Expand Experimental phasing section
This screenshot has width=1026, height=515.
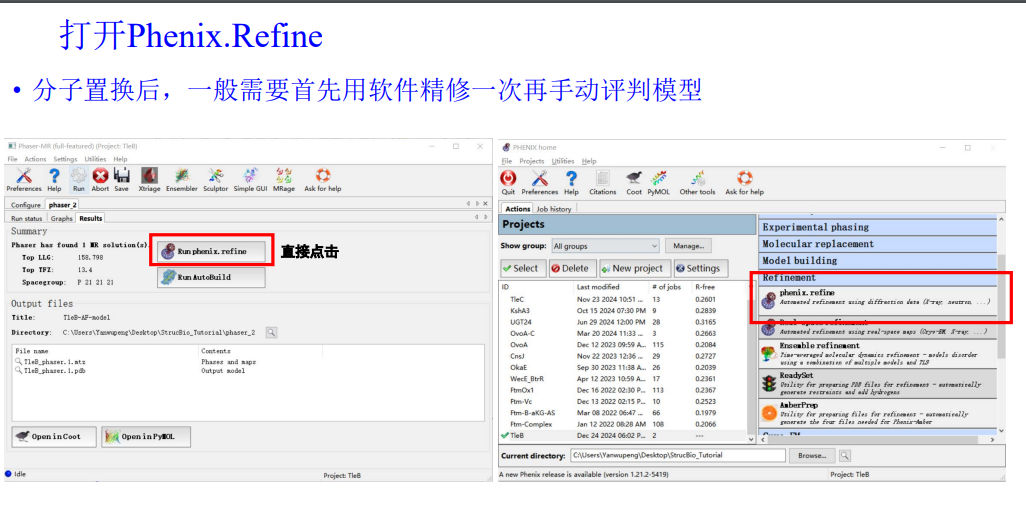click(x=877, y=227)
